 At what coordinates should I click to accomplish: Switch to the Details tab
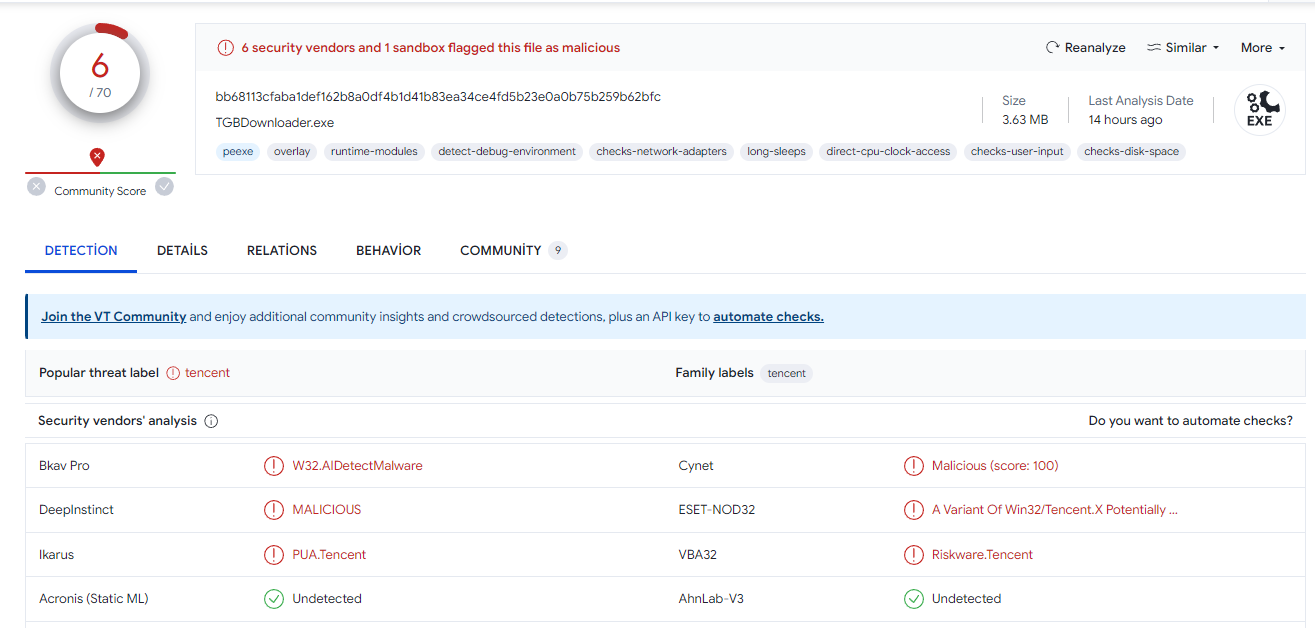pos(182,251)
